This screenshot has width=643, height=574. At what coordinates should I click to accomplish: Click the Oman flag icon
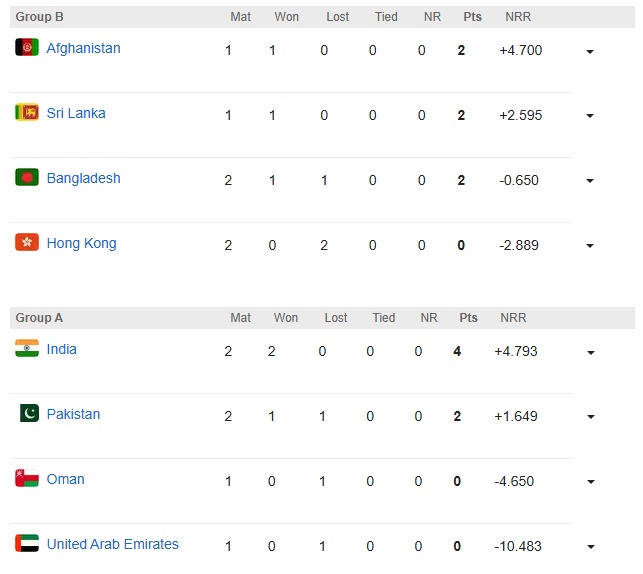[x=27, y=479]
